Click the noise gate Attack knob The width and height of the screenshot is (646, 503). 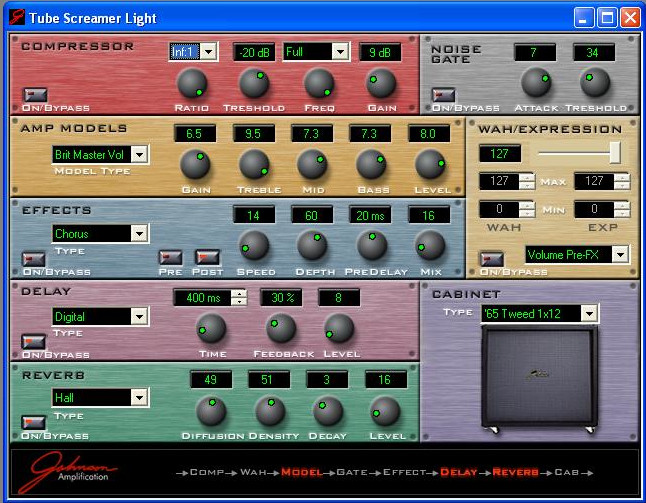point(536,83)
